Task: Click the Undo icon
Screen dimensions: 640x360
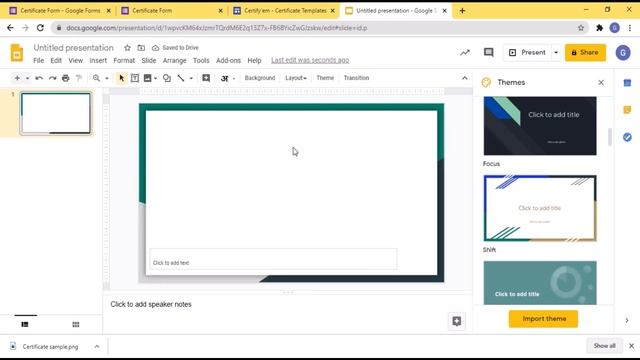Action: tap(39, 78)
